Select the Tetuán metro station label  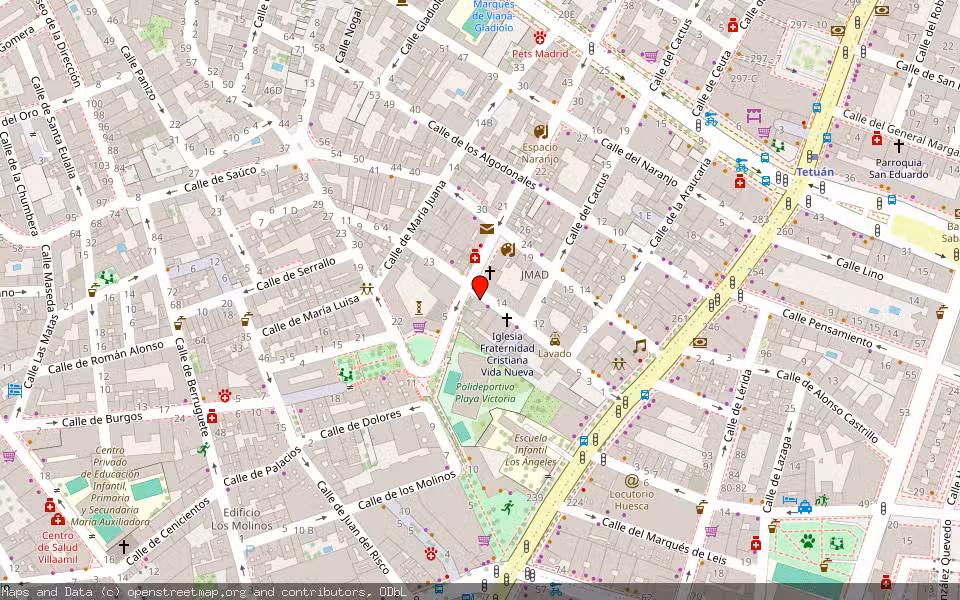click(815, 171)
